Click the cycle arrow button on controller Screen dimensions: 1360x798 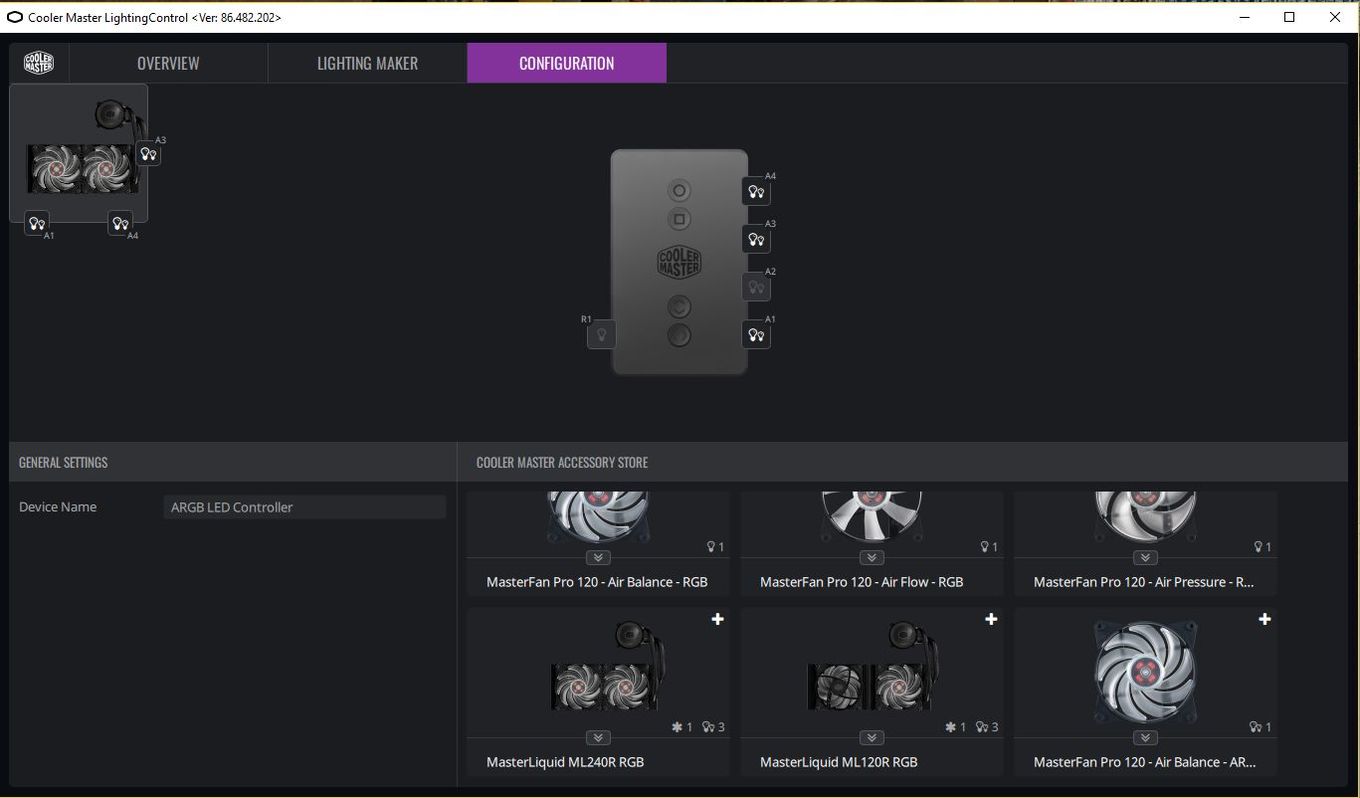[x=679, y=306]
